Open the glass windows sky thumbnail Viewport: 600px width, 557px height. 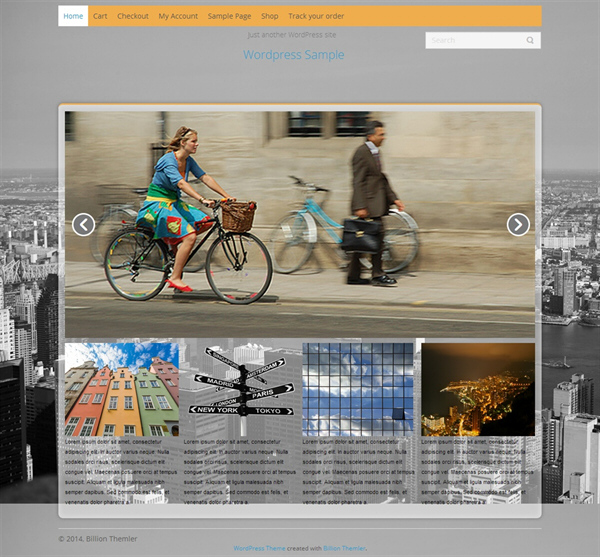pos(358,389)
